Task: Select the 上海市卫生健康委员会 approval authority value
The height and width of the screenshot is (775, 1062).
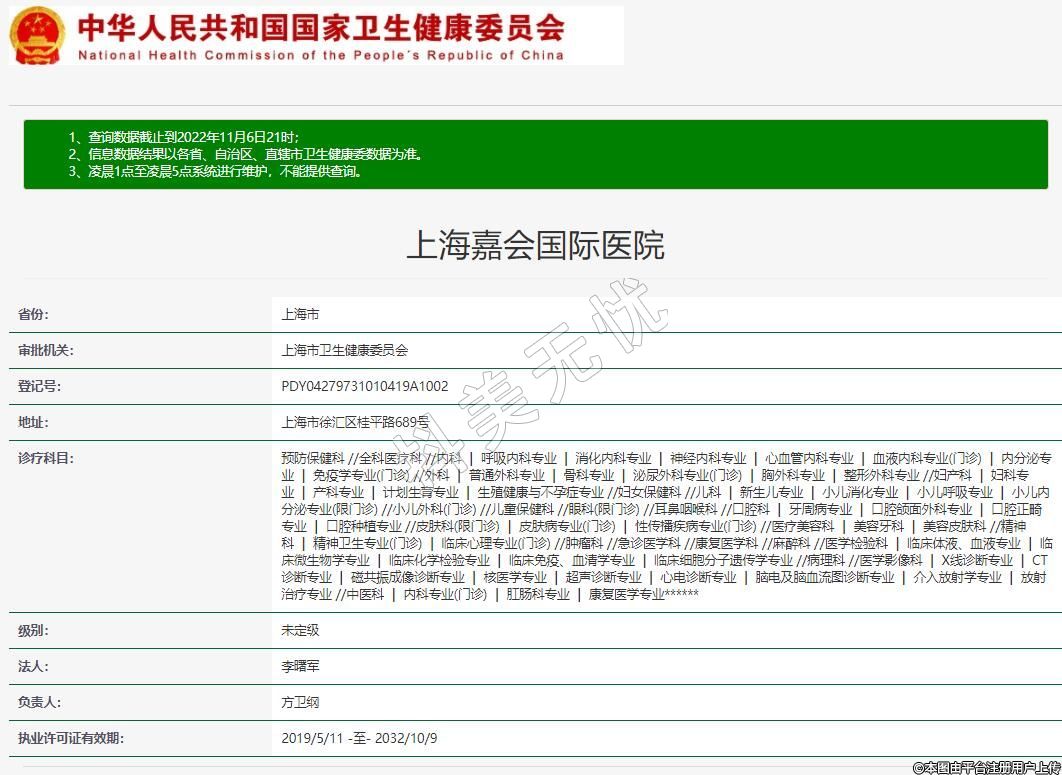Action: click(x=345, y=350)
